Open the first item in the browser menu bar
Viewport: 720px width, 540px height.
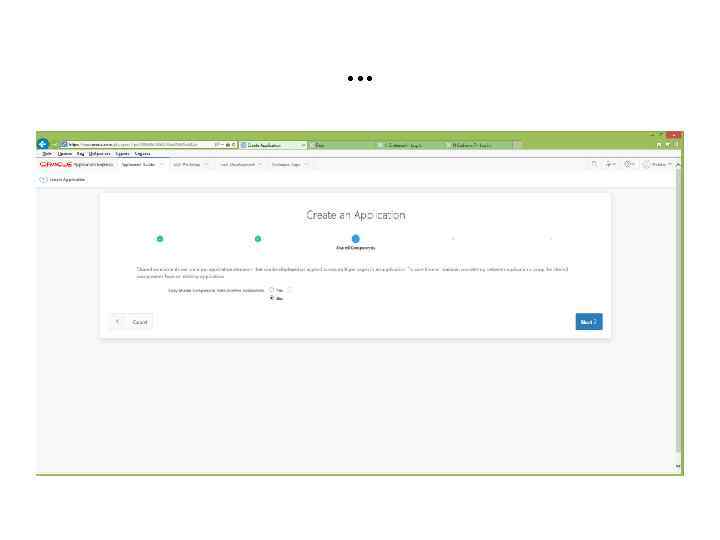(47, 154)
